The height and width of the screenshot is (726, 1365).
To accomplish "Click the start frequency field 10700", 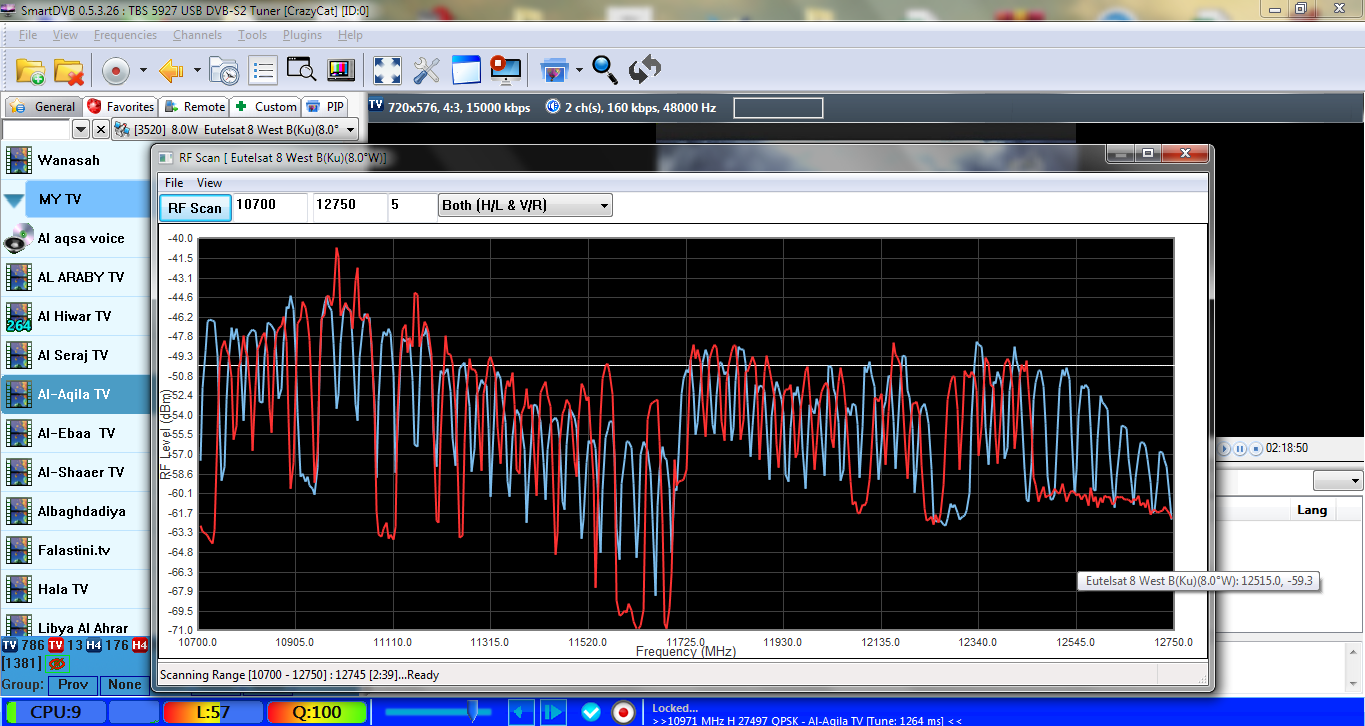I will [x=270, y=206].
